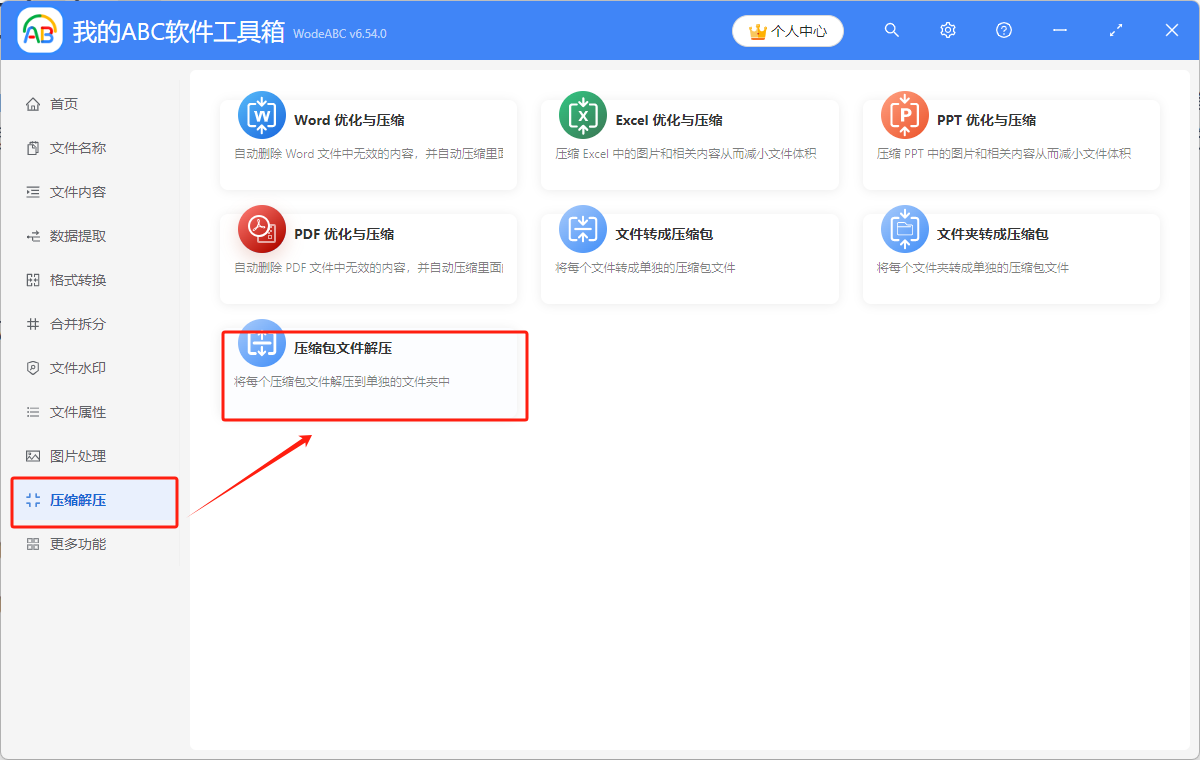Click the 个人中心 button
This screenshot has width=1200, height=760.
[787, 30]
